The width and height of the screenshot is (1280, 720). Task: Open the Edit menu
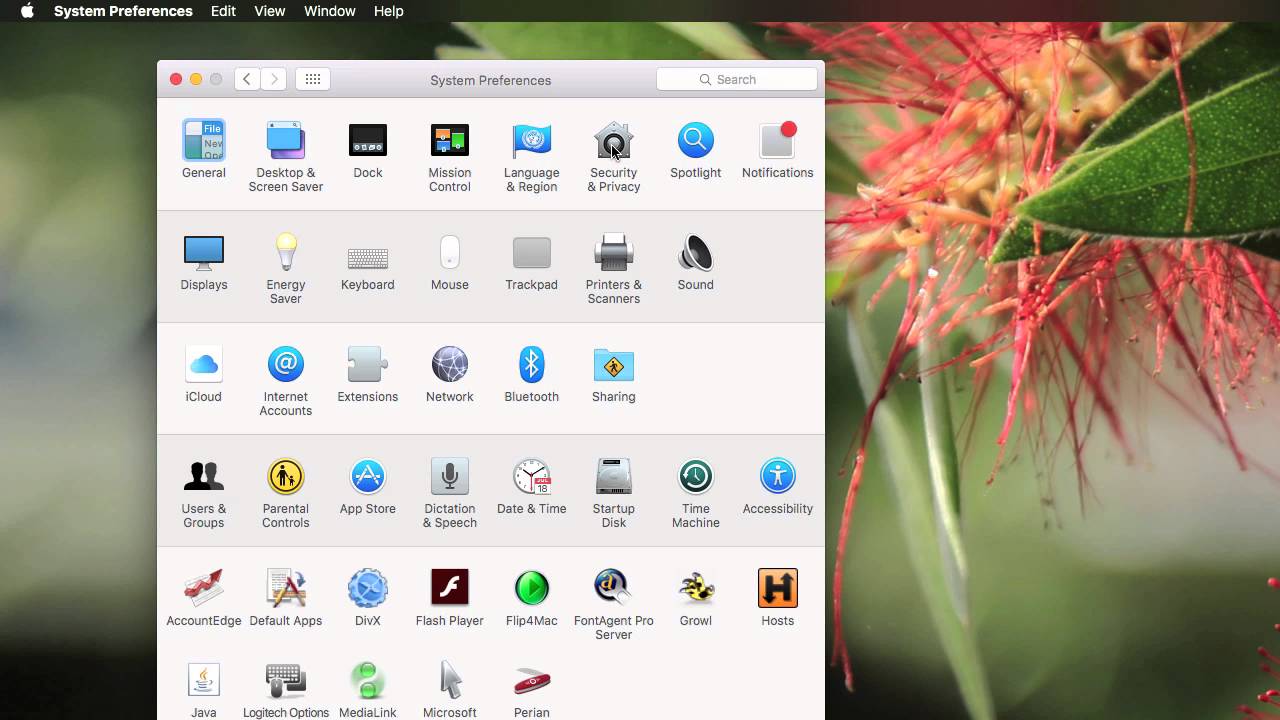[x=223, y=11]
